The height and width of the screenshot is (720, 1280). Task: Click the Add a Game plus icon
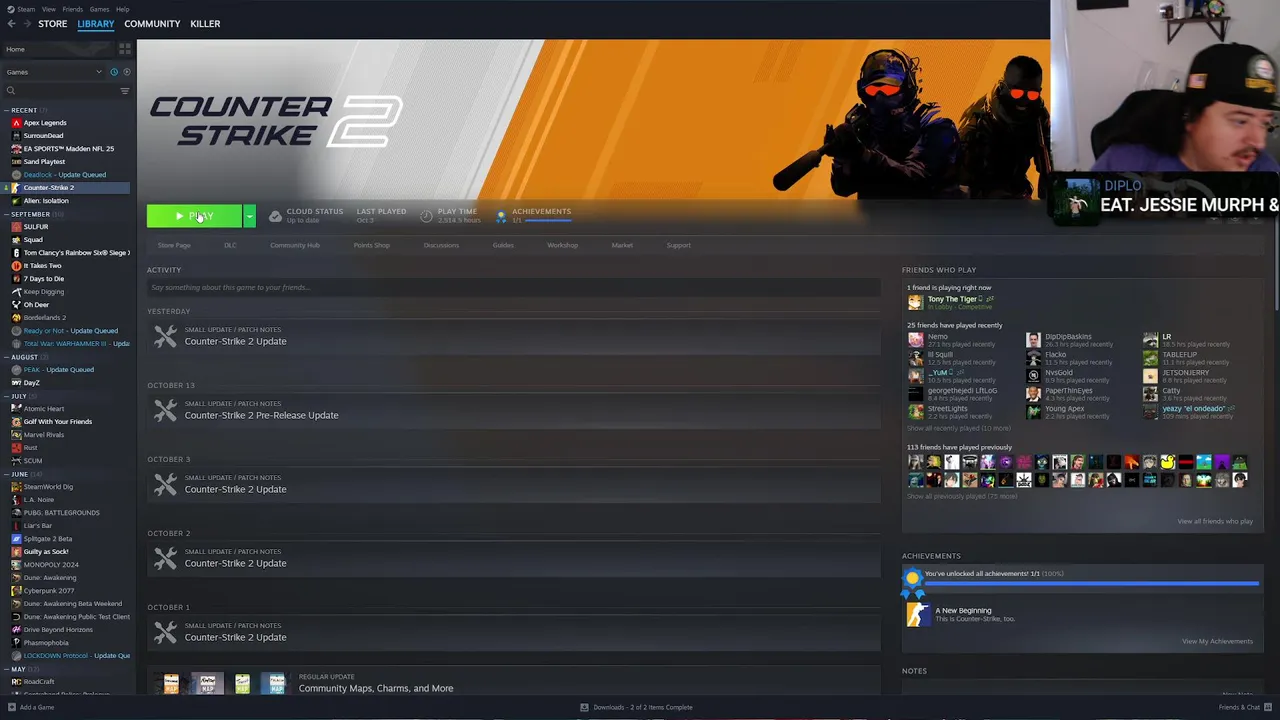coord(10,707)
